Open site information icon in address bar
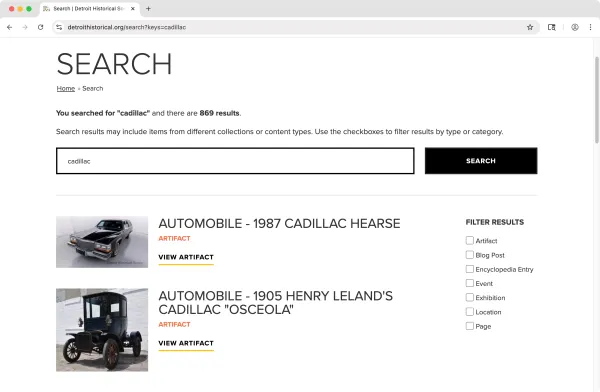The height and width of the screenshot is (392, 600). click(59, 27)
